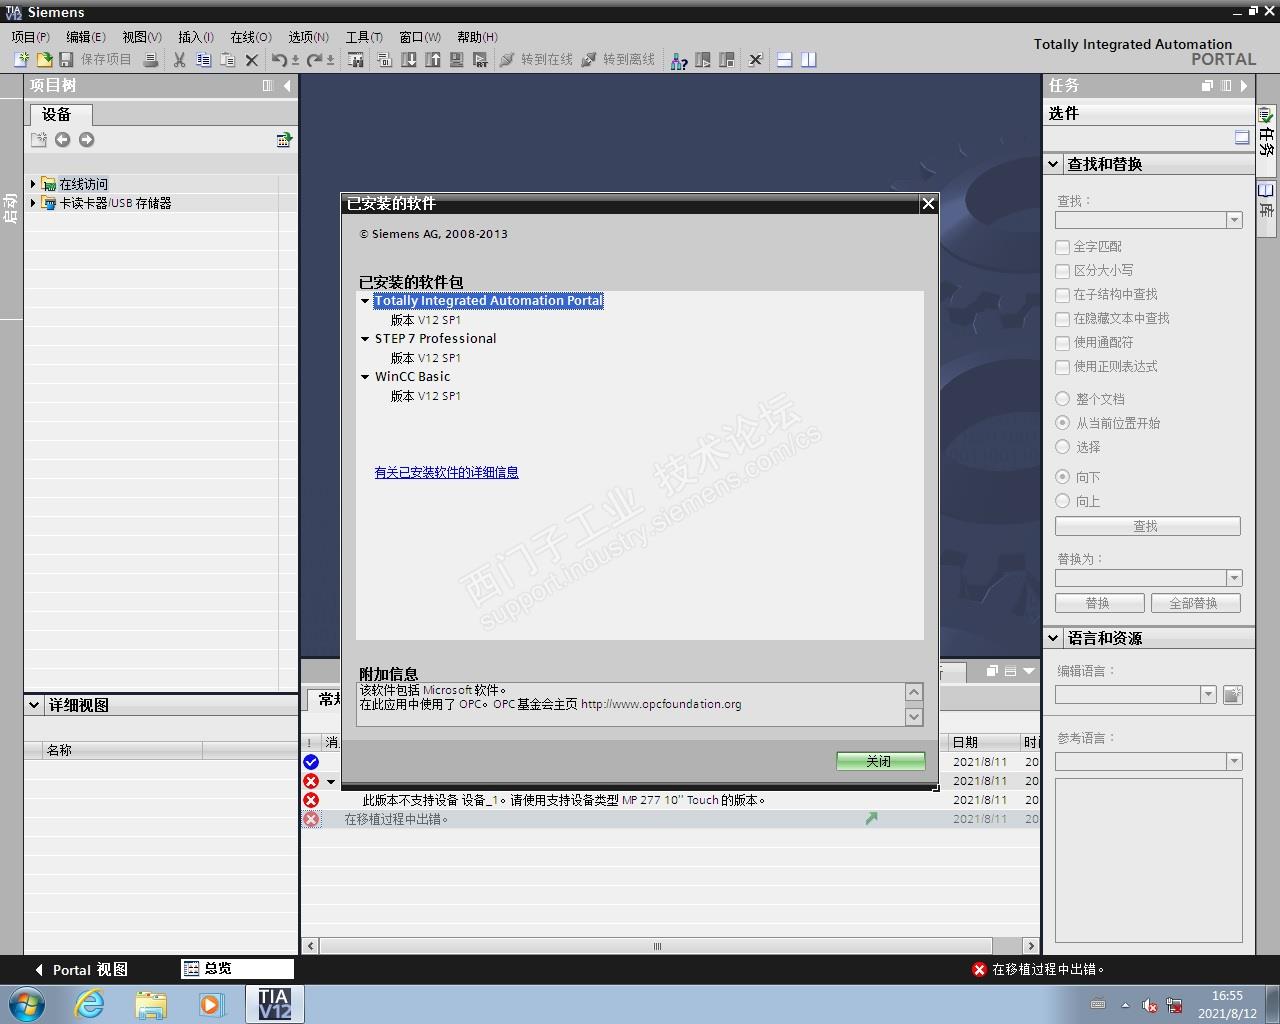Select the 从当前位置开始 radio button
Image resolution: width=1280 pixels, height=1024 pixels.
(x=1063, y=423)
